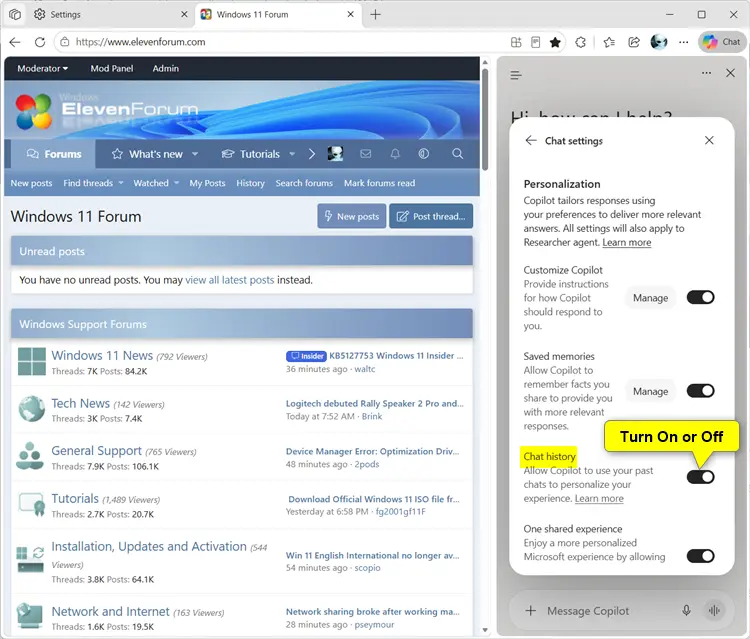Open Learn more link under Chat history
Screen dimensions: 750x639
pyautogui.click(x=599, y=498)
